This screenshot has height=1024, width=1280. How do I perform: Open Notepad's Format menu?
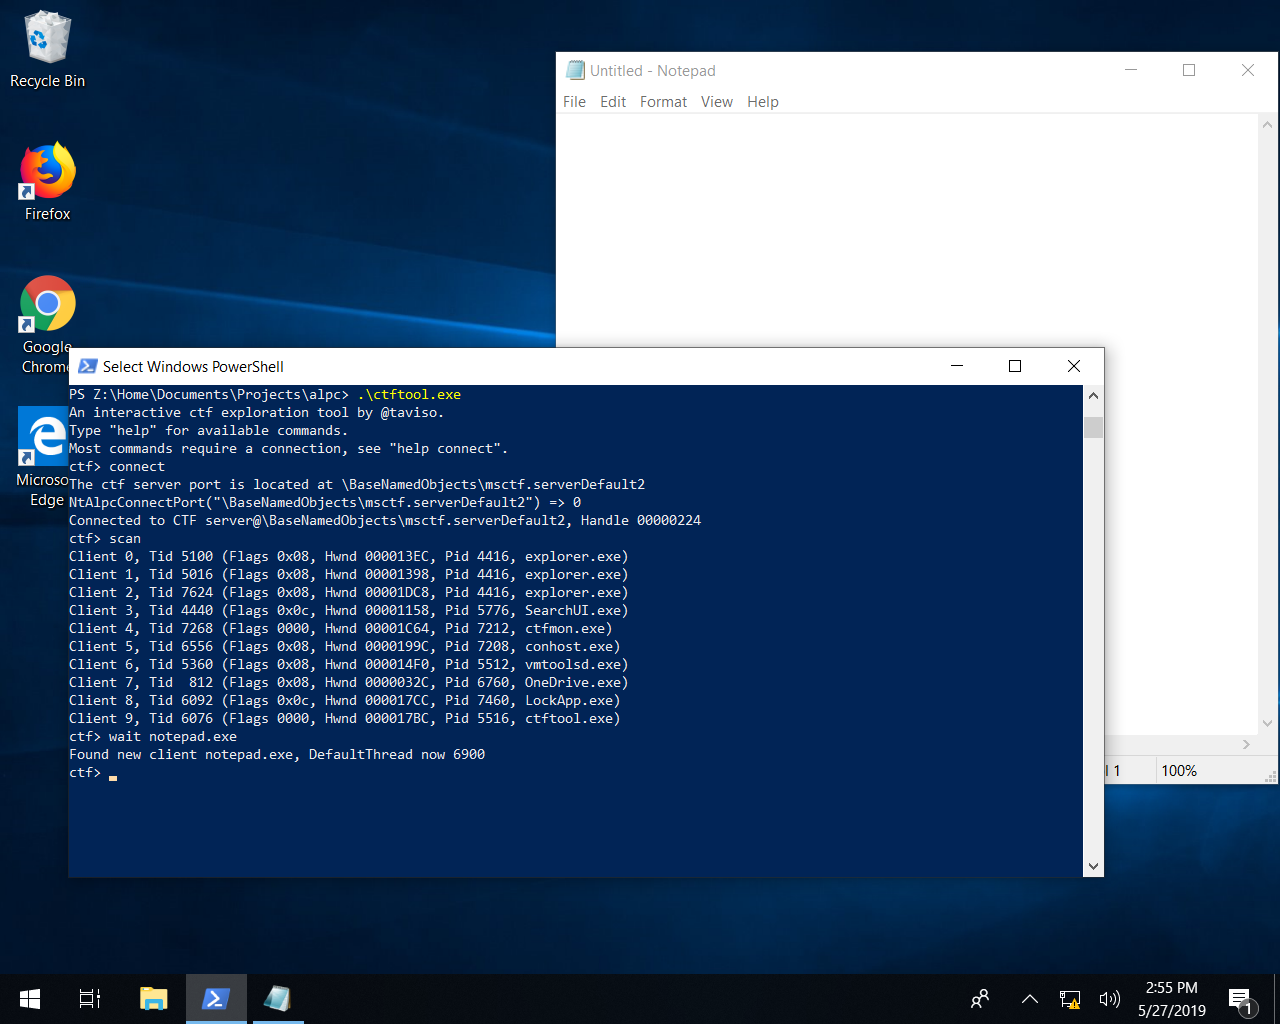point(663,102)
